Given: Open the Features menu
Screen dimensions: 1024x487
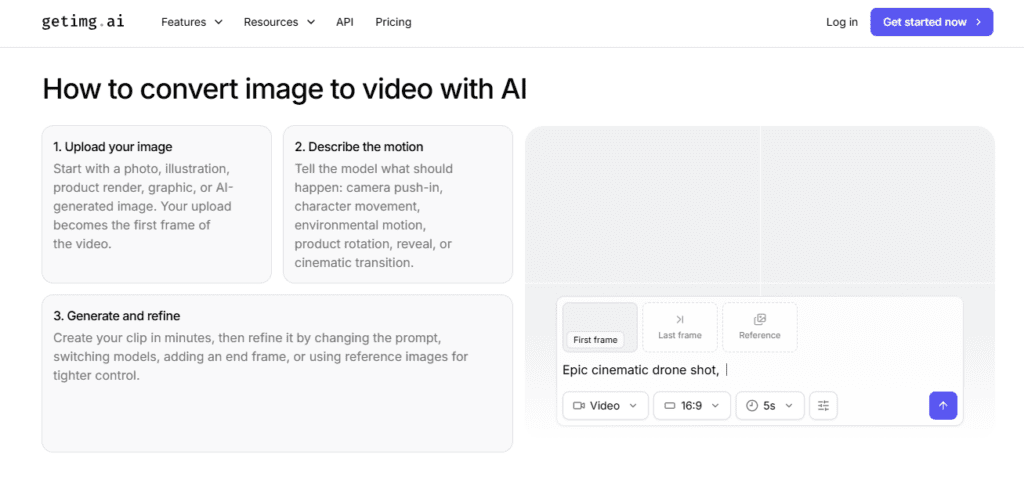Looking at the screenshot, I should tap(192, 22).
